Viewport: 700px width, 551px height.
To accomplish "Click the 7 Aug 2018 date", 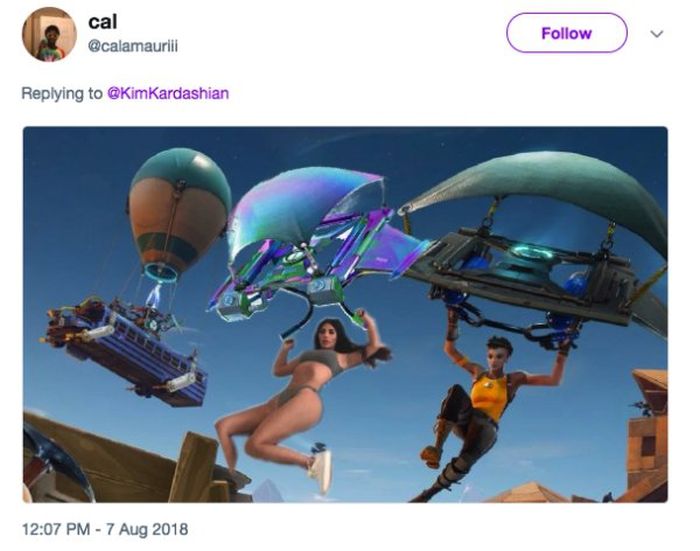I will [147, 529].
